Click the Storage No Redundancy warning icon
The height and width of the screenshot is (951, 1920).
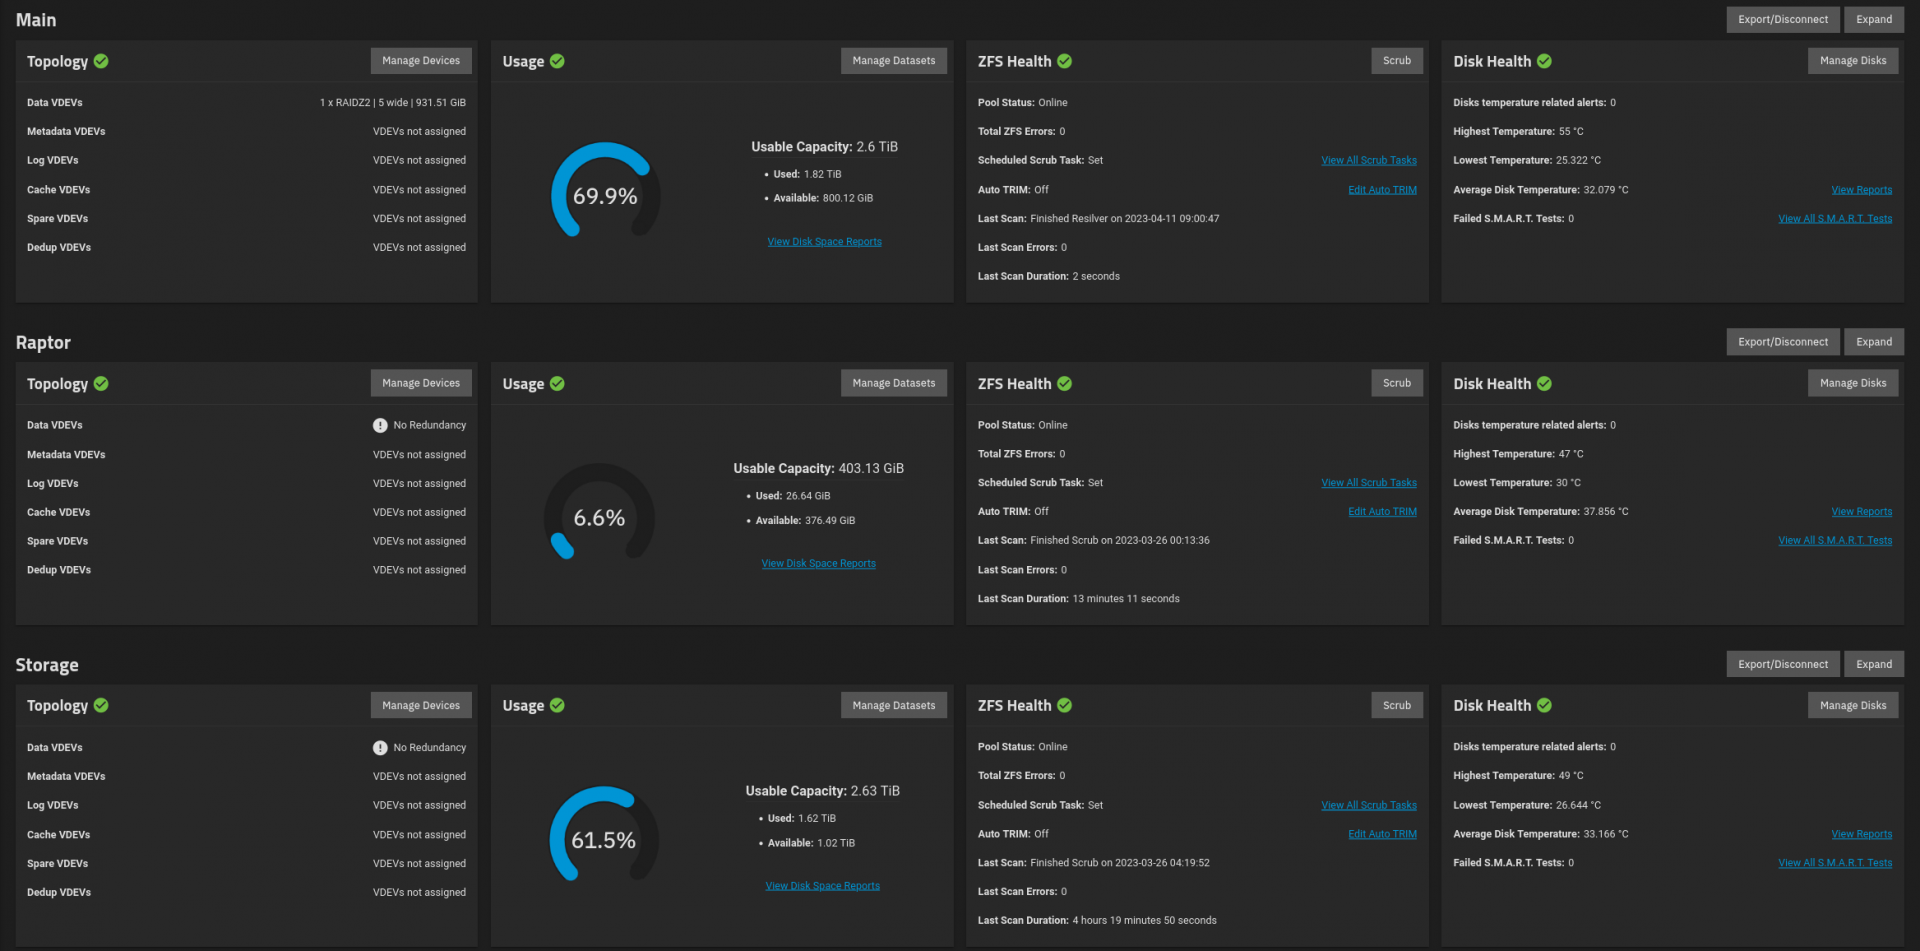(380, 748)
